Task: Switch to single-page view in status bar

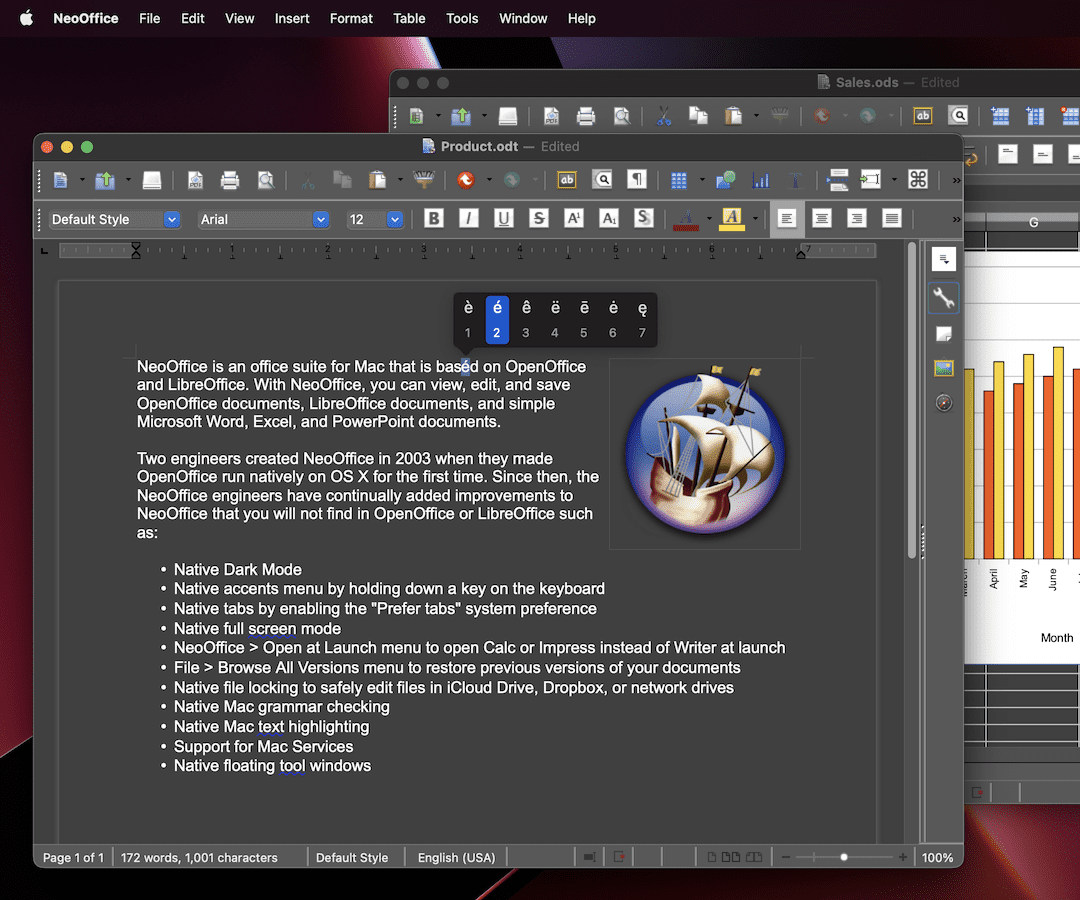Action: pos(712,857)
